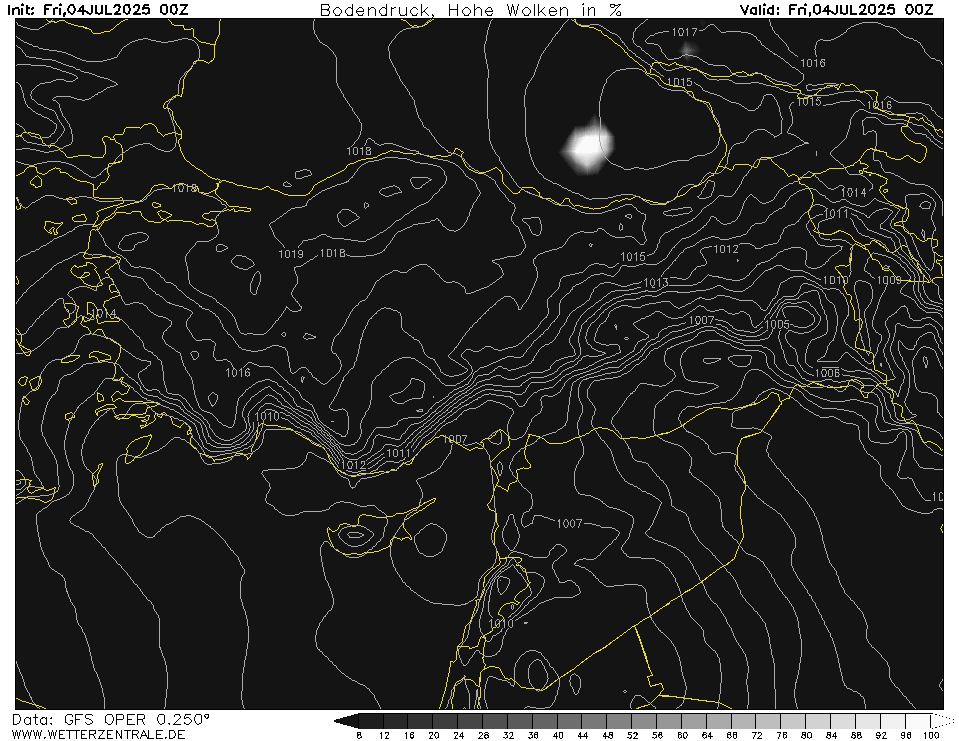Click the legend value 64
This screenshot has height=741, width=959.
(x=707, y=735)
